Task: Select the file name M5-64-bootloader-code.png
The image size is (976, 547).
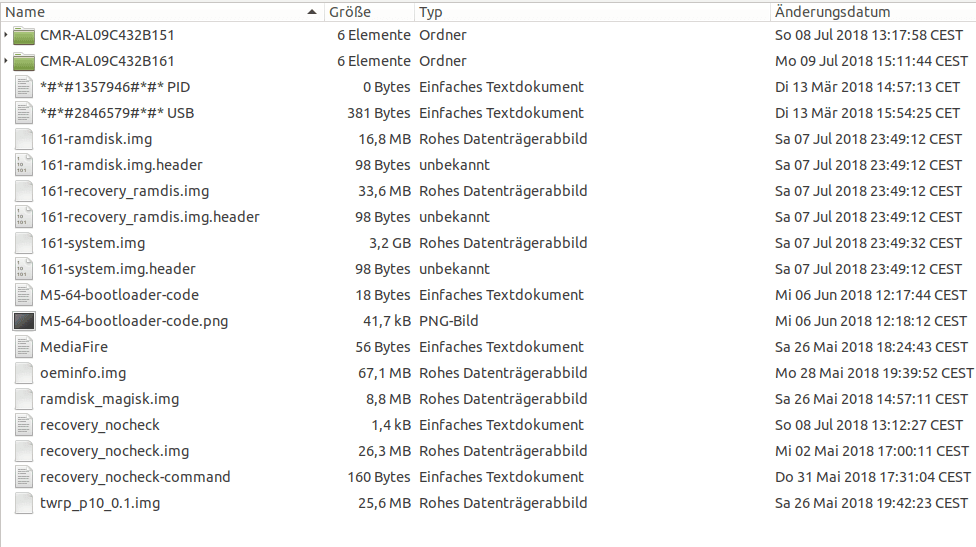Action: click(x=134, y=321)
